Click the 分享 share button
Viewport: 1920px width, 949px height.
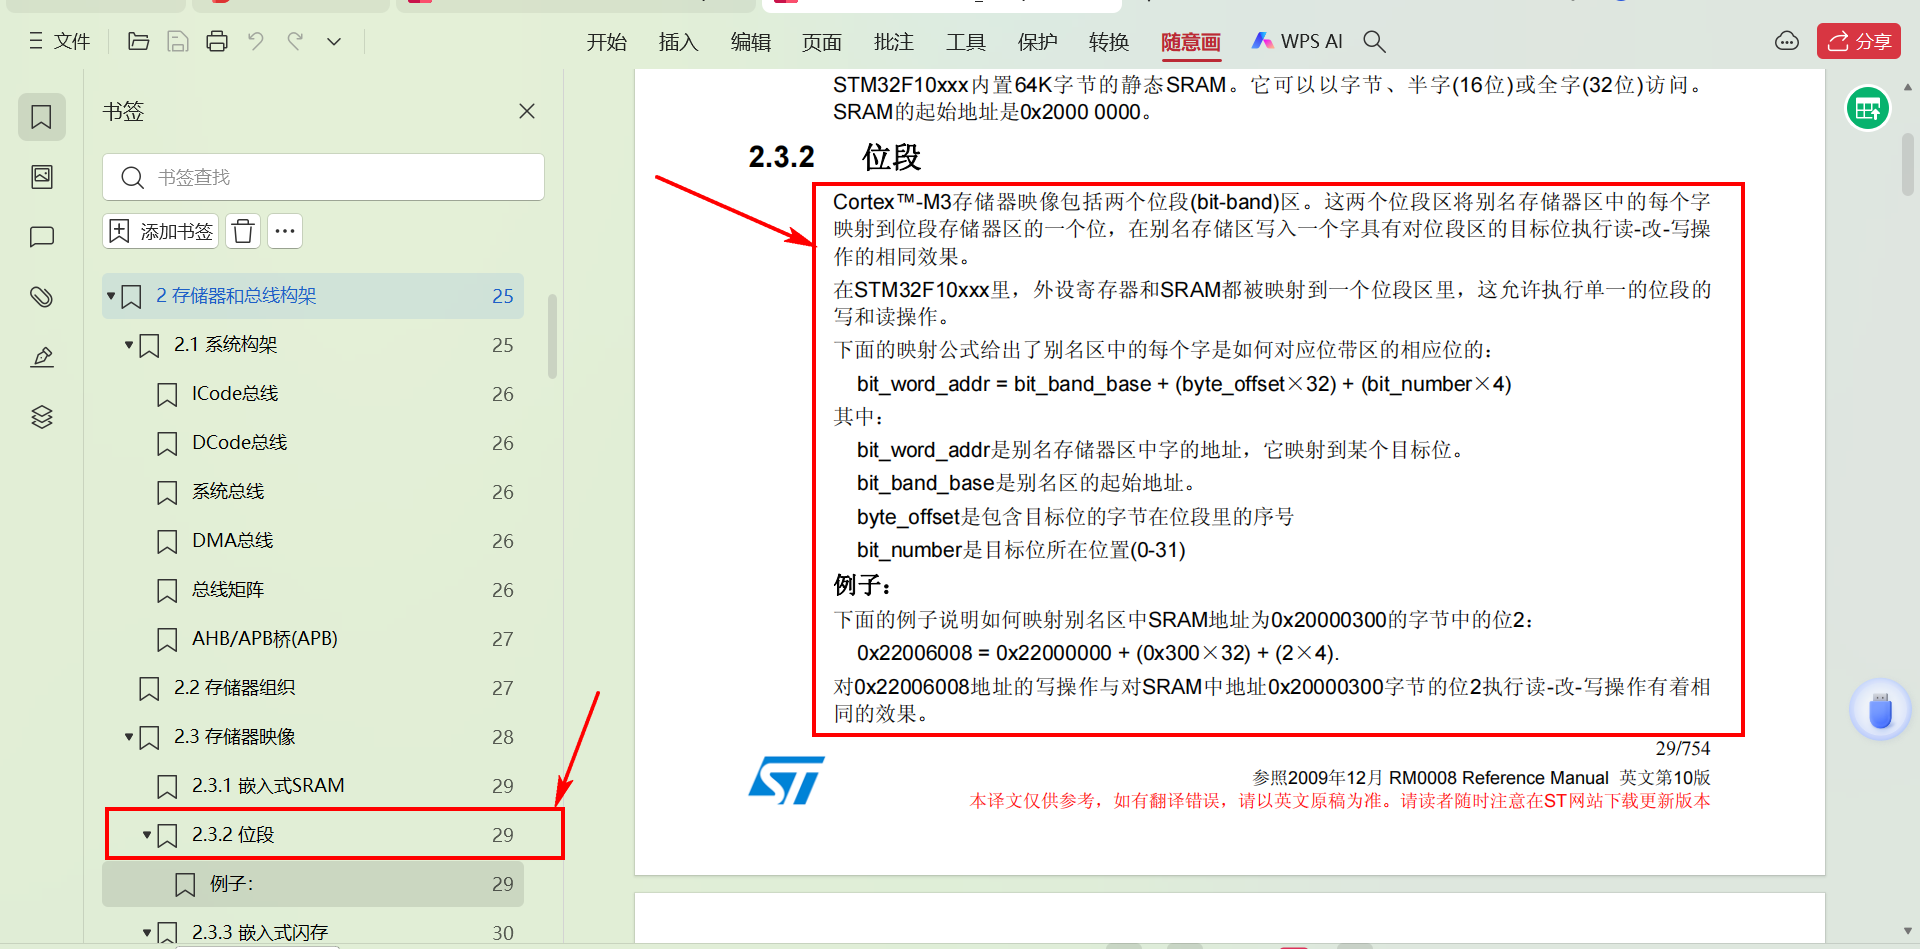tap(1857, 41)
